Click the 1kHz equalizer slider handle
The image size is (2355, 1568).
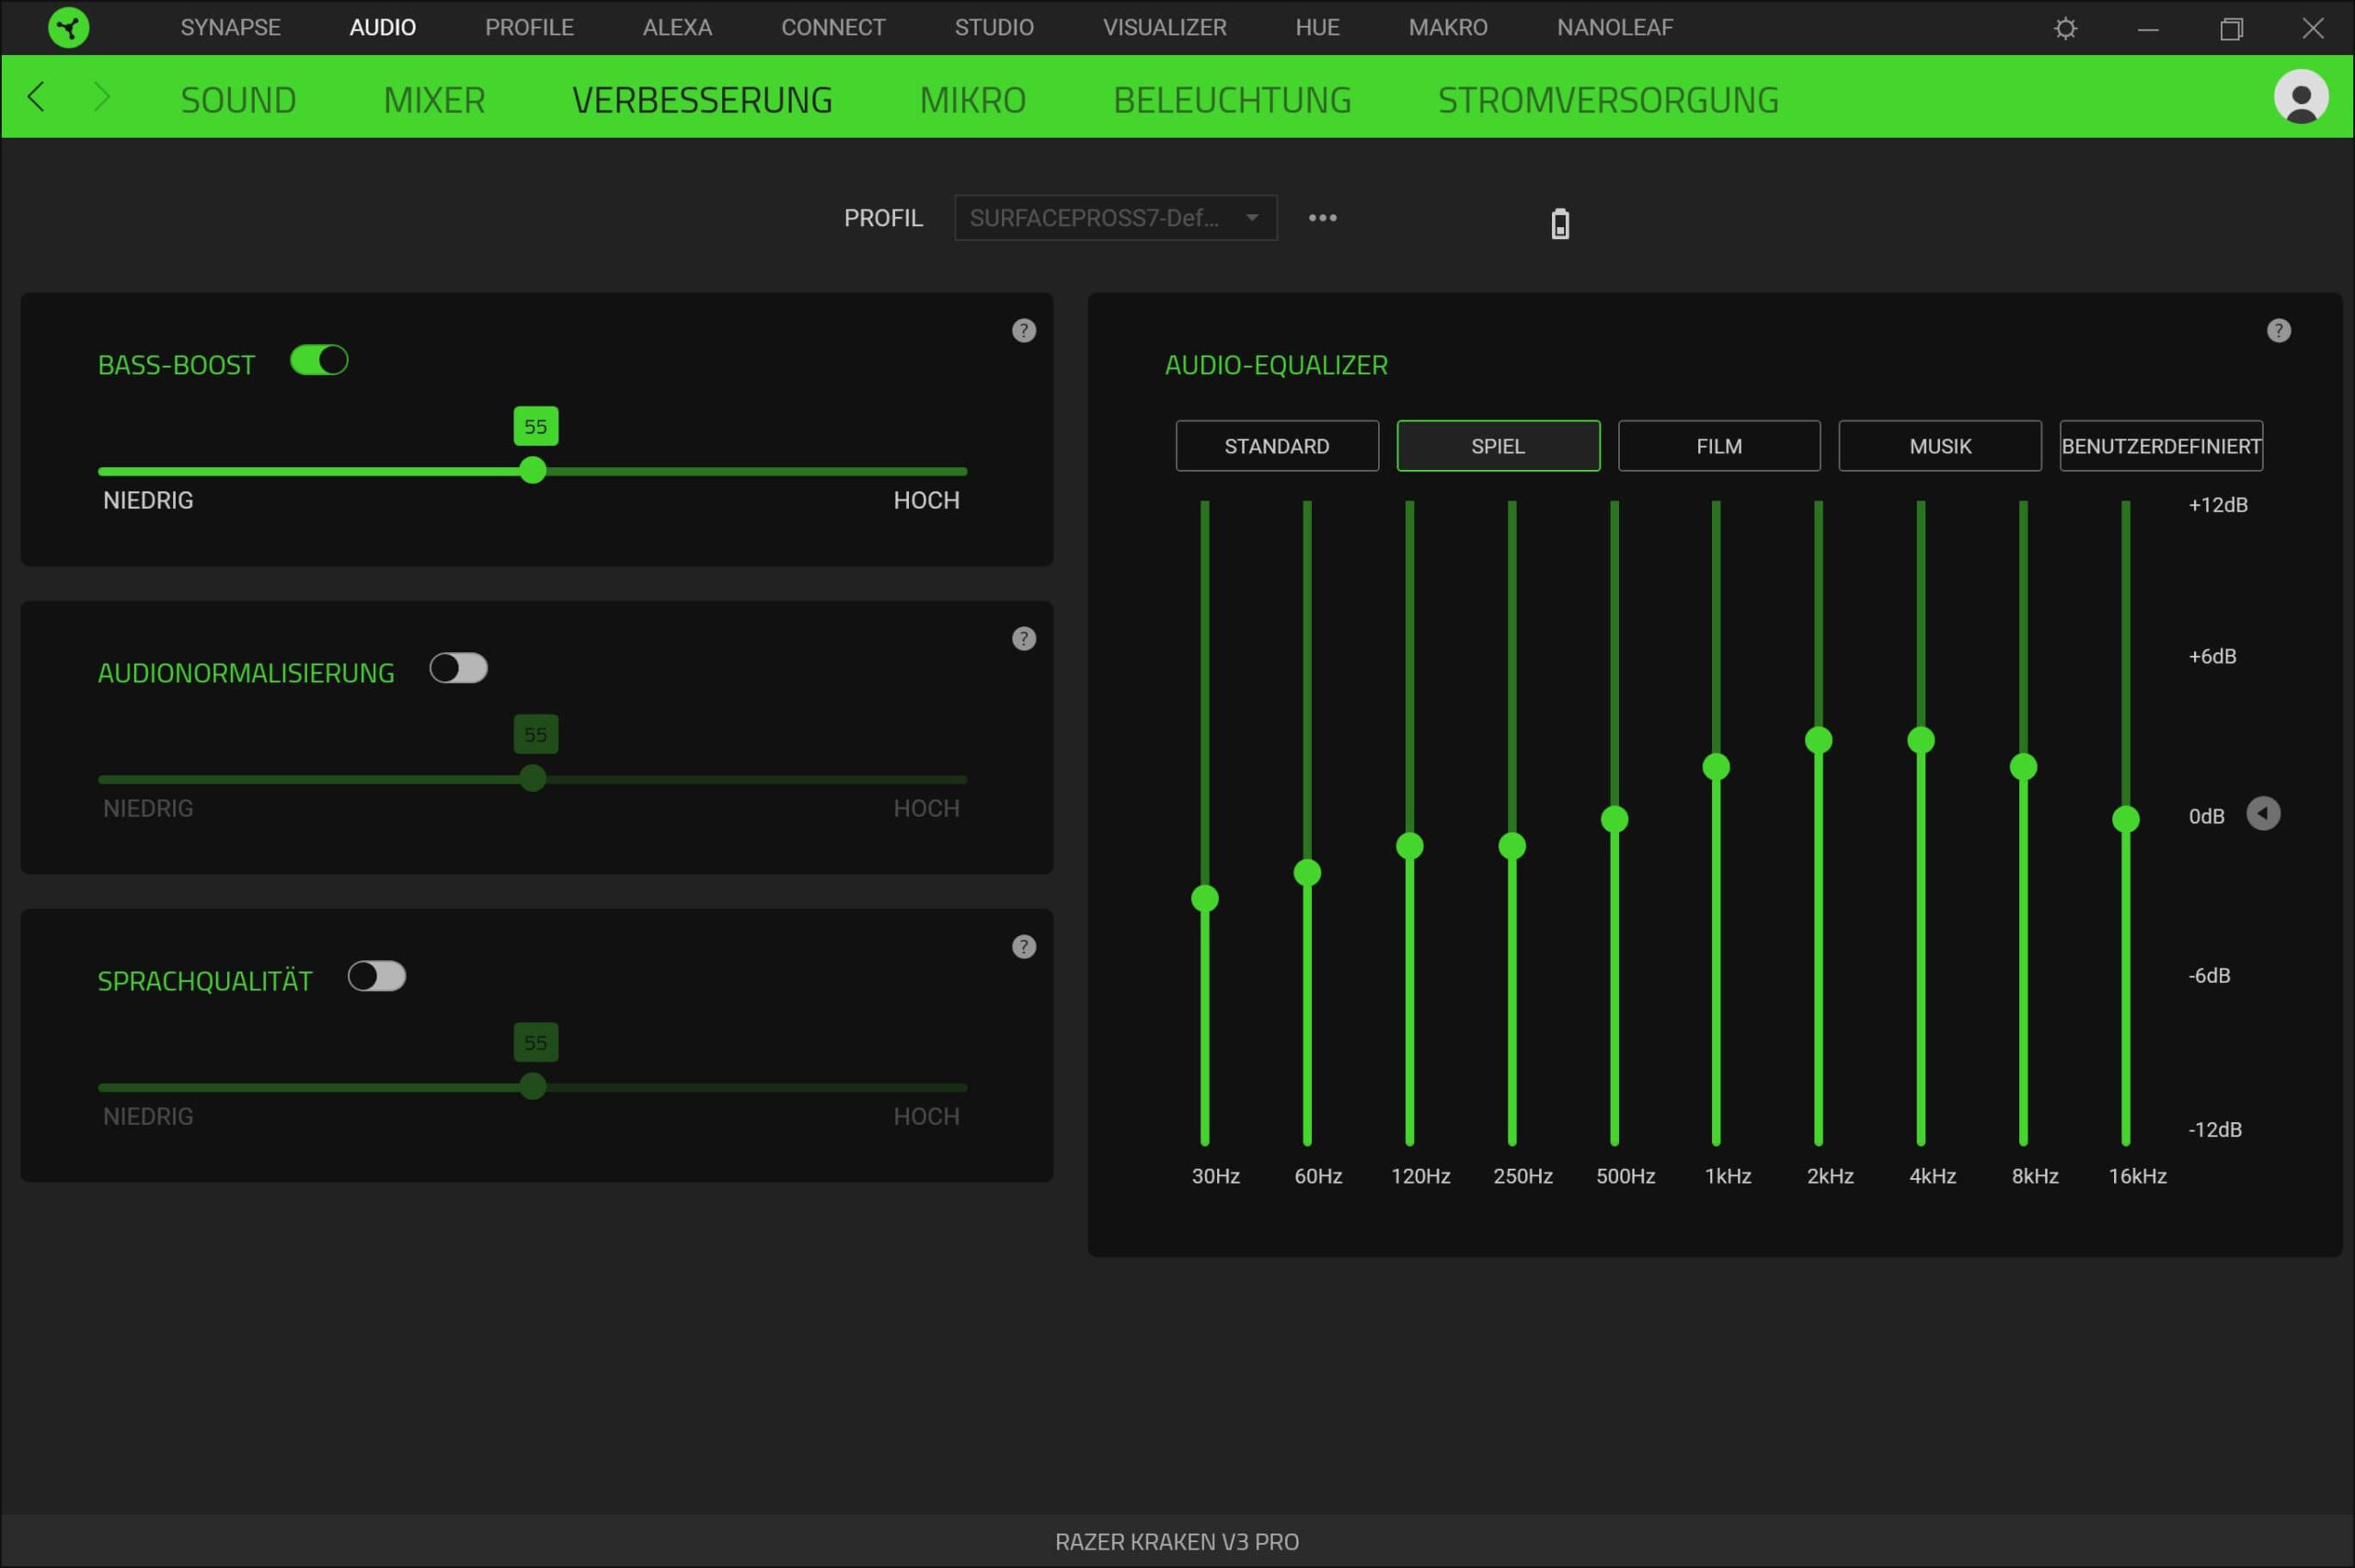(1715, 767)
